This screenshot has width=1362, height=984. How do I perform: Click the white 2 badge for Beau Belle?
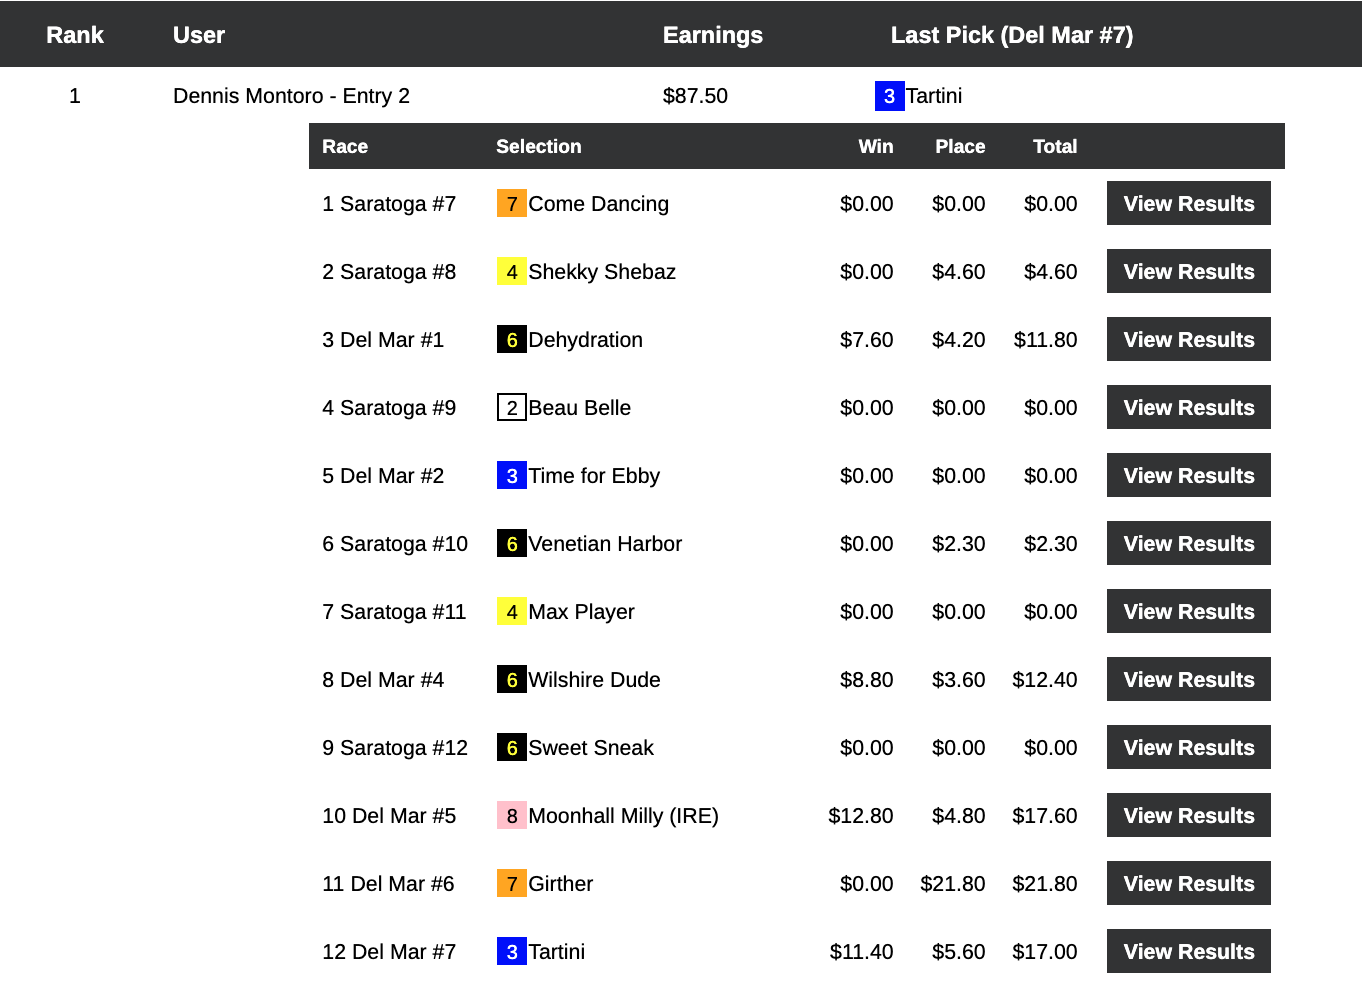tap(511, 408)
